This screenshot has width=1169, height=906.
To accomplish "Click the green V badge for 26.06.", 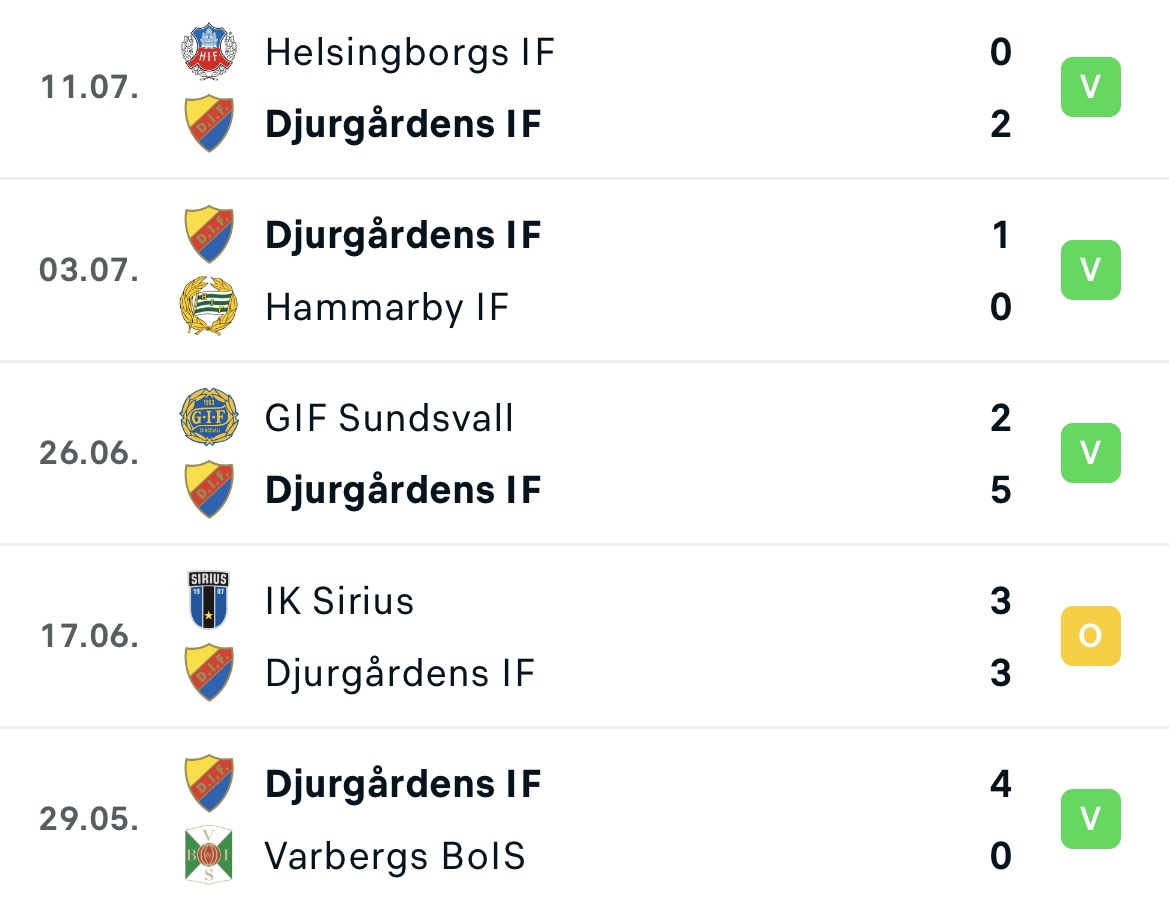I will pyautogui.click(x=1091, y=453).
